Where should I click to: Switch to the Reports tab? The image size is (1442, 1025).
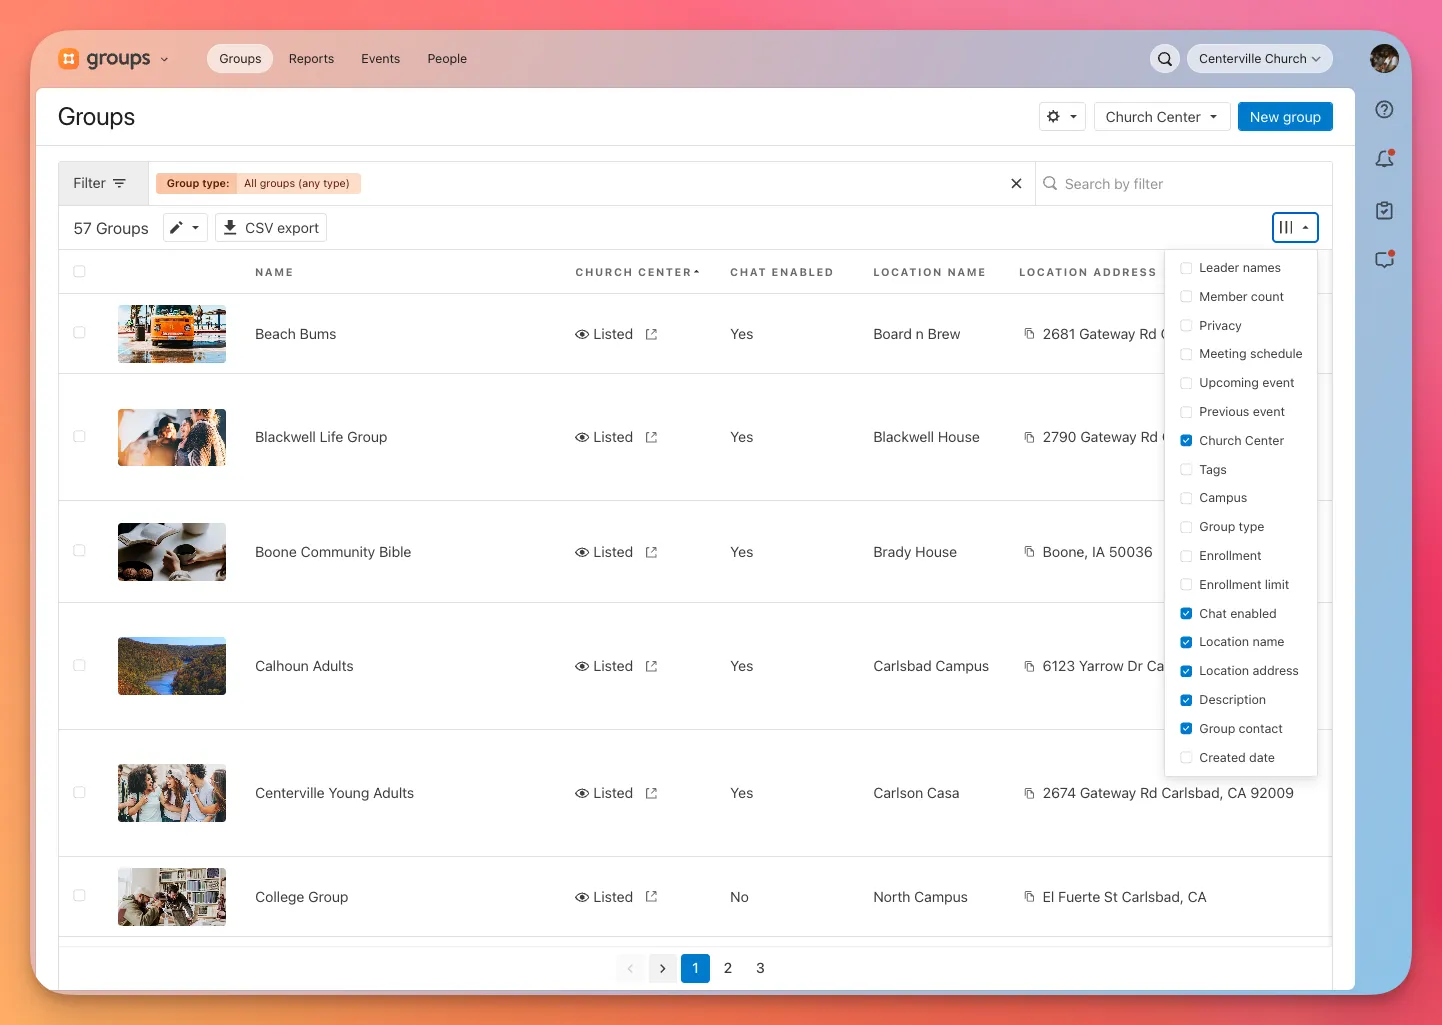(311, 59)
